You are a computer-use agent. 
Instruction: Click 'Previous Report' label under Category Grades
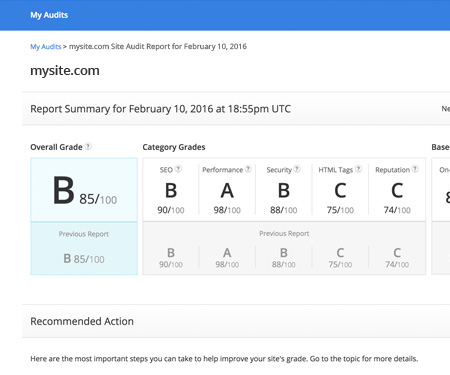coord(284,234)
